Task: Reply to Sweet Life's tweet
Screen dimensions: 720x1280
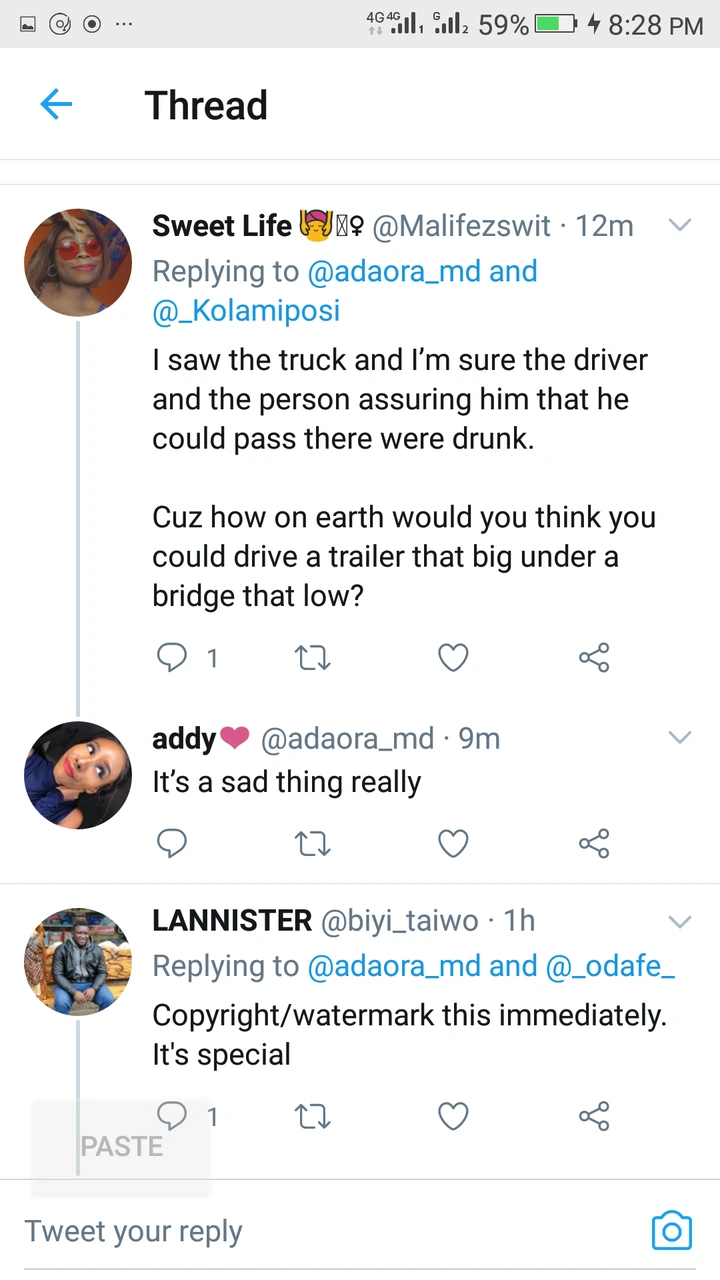Action: pos(173,658)
